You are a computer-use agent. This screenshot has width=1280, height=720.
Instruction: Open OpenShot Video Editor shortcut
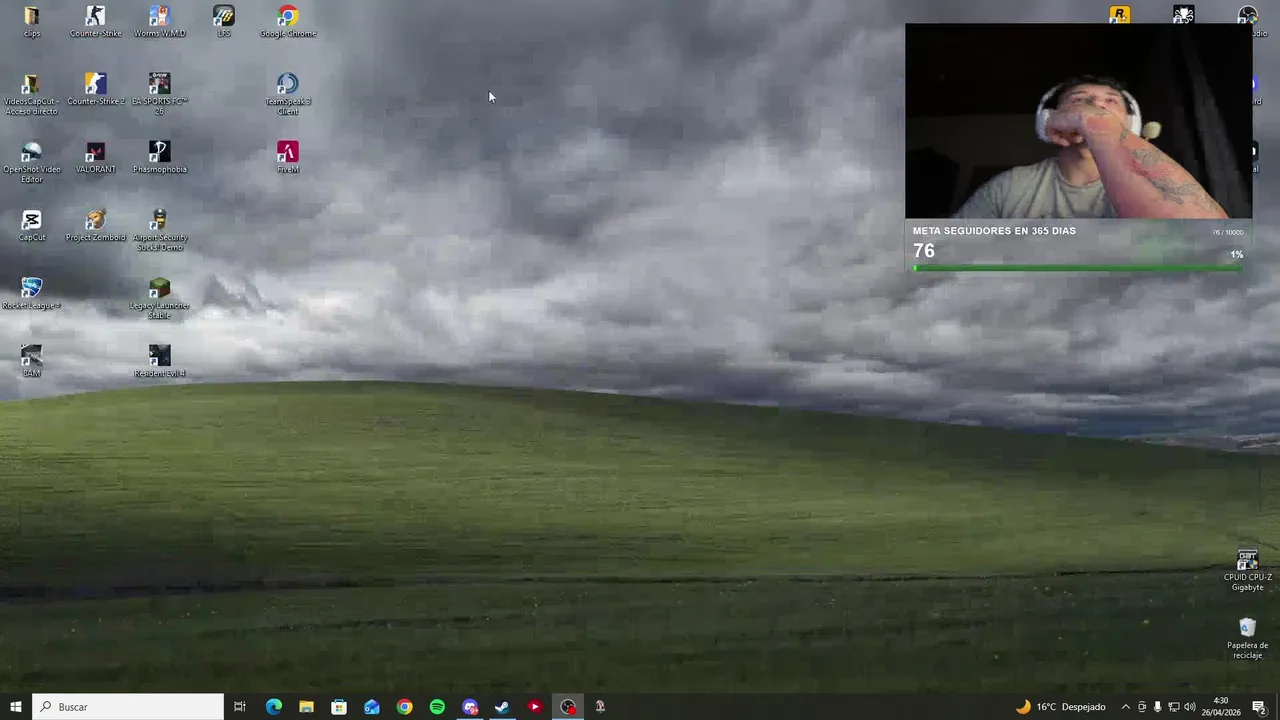pos(32,162)
